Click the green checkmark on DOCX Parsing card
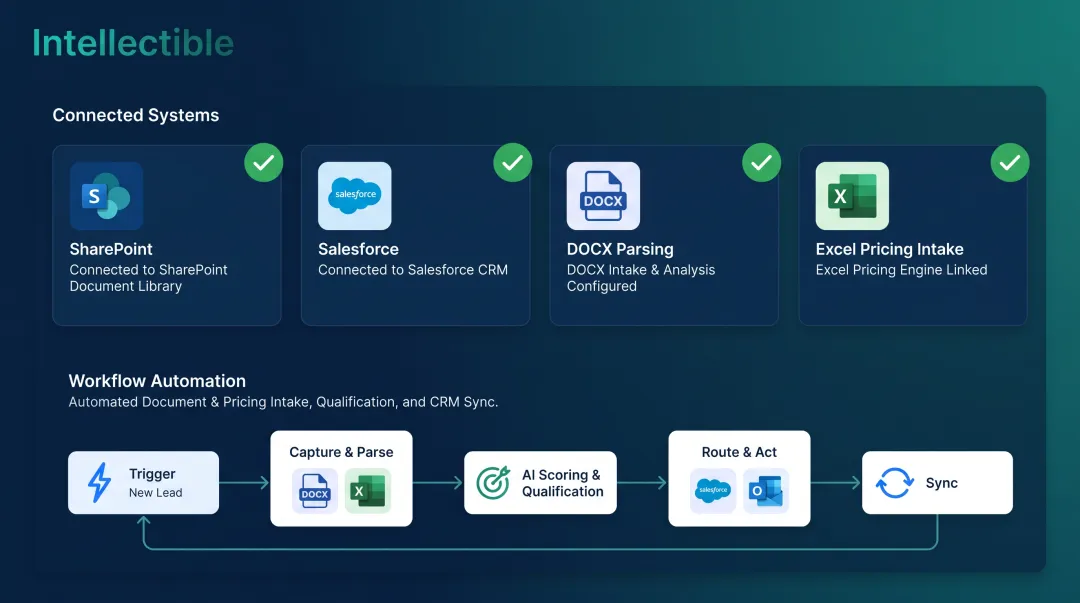This screenshot has height=603, width=1080. 761,163
